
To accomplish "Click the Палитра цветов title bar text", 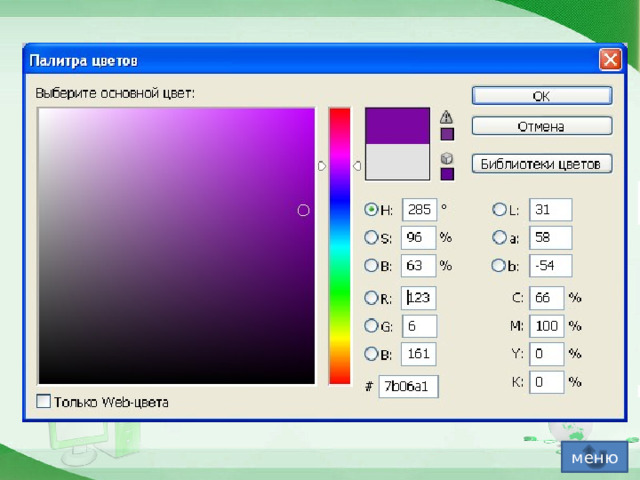I will (x=83, y=61).
